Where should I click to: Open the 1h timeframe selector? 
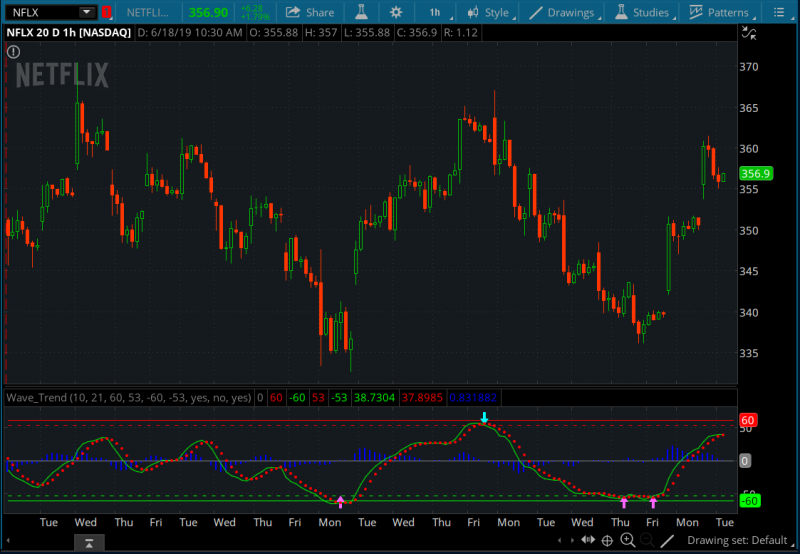435,12
